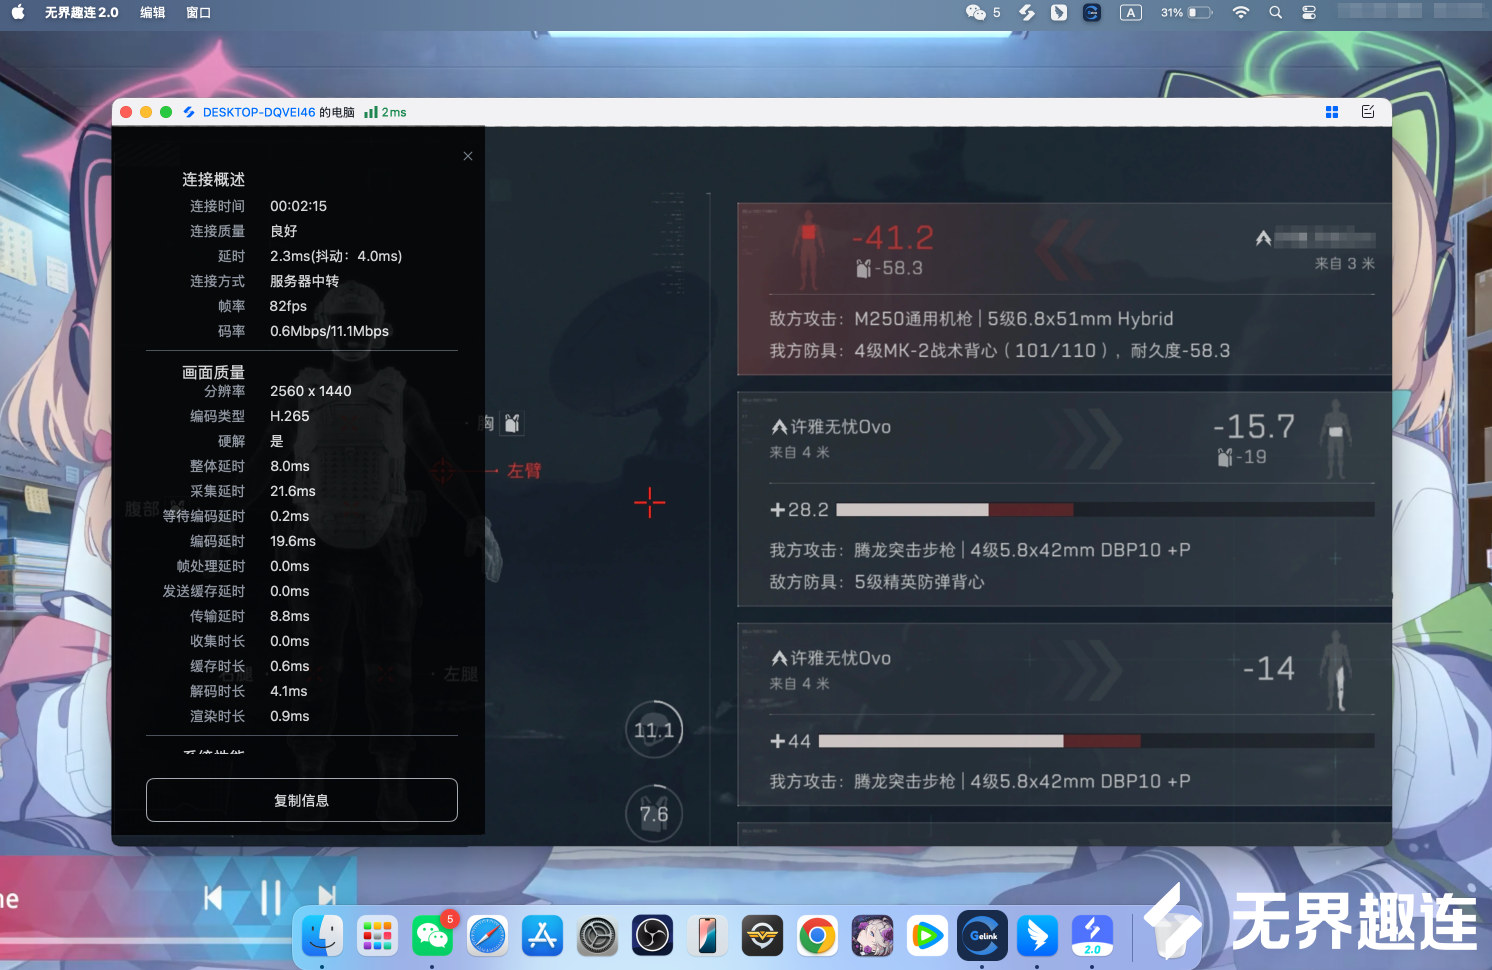Click the 2560 x 1440 resolution value
Viewport: 1492px width, 970px height.
pos(310,391)
